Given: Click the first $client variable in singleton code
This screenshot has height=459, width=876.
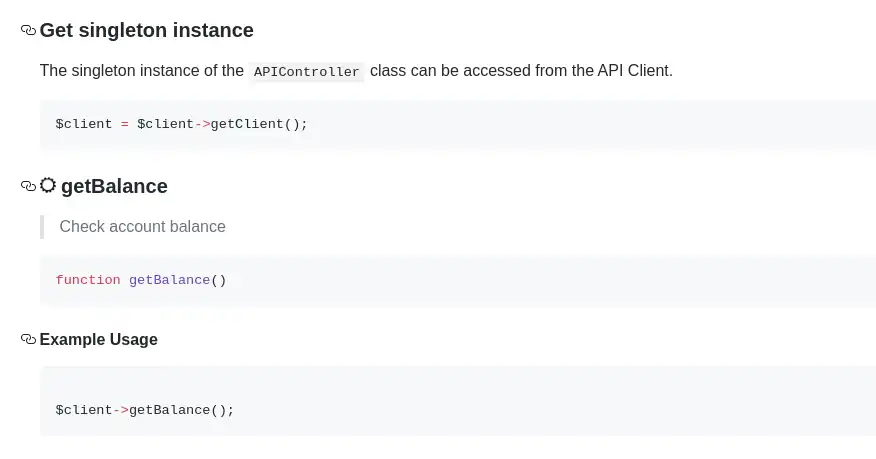Looking at the screenshot, I should 83,124.
